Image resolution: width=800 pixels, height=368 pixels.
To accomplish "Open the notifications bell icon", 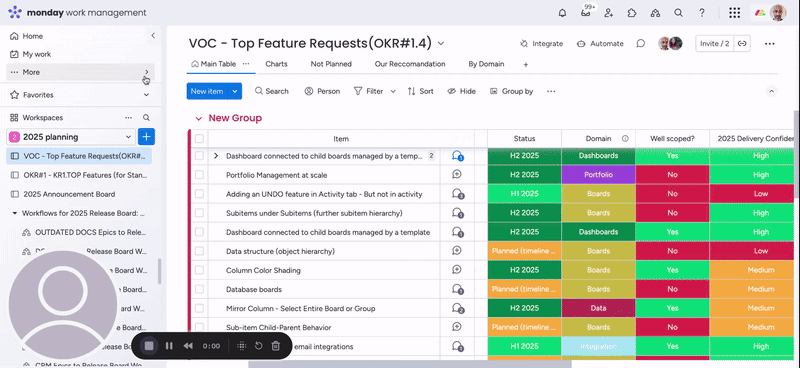I will 562,13.
